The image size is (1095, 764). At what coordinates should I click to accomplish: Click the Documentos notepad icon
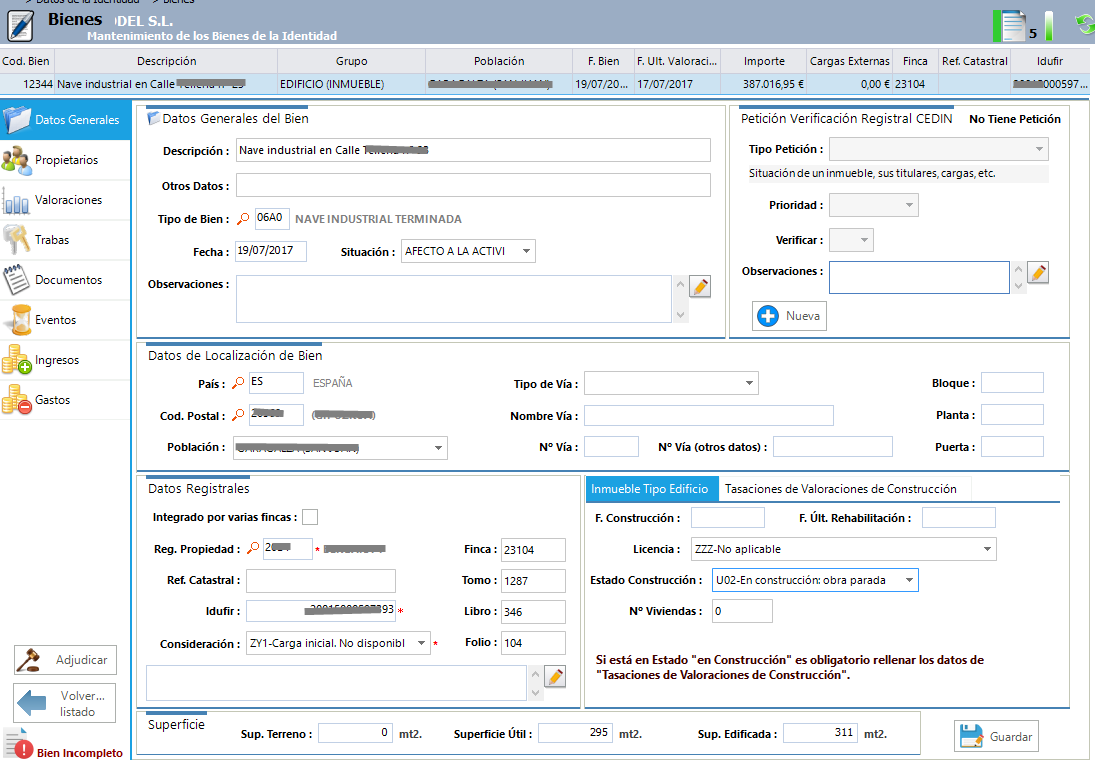pos(16,280)
